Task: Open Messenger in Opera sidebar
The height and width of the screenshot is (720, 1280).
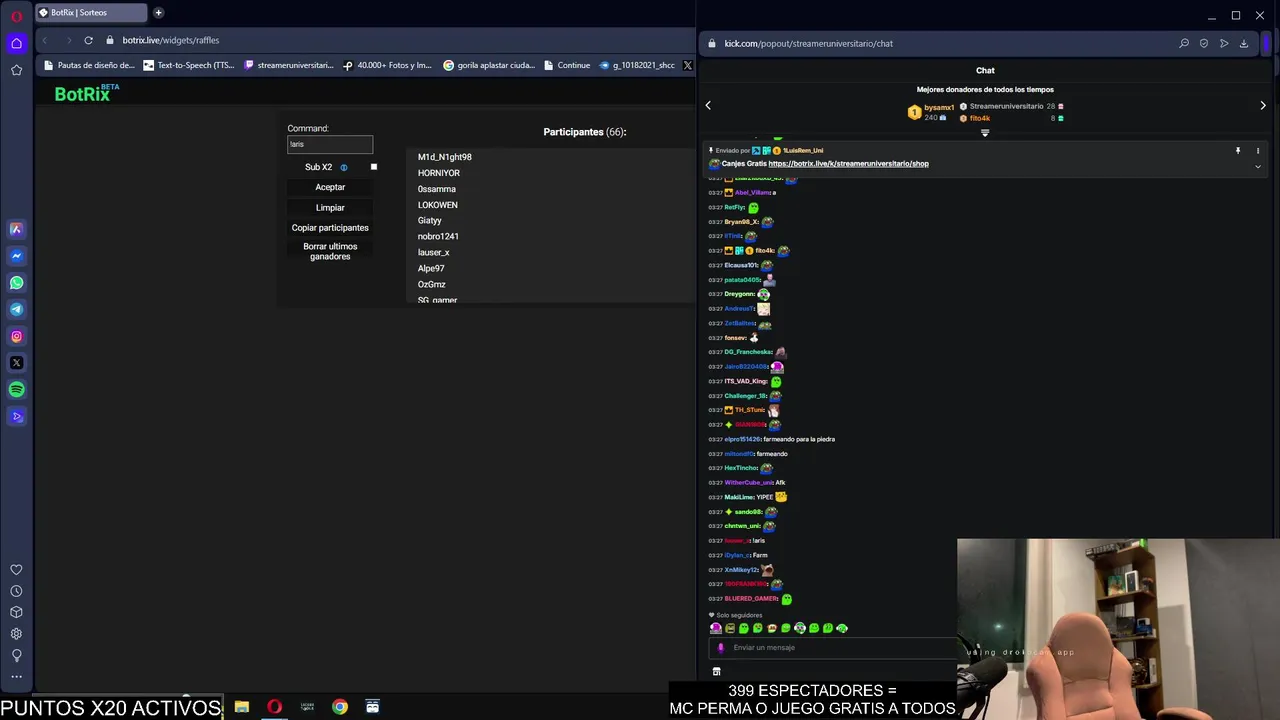Action: pos(16,256)
